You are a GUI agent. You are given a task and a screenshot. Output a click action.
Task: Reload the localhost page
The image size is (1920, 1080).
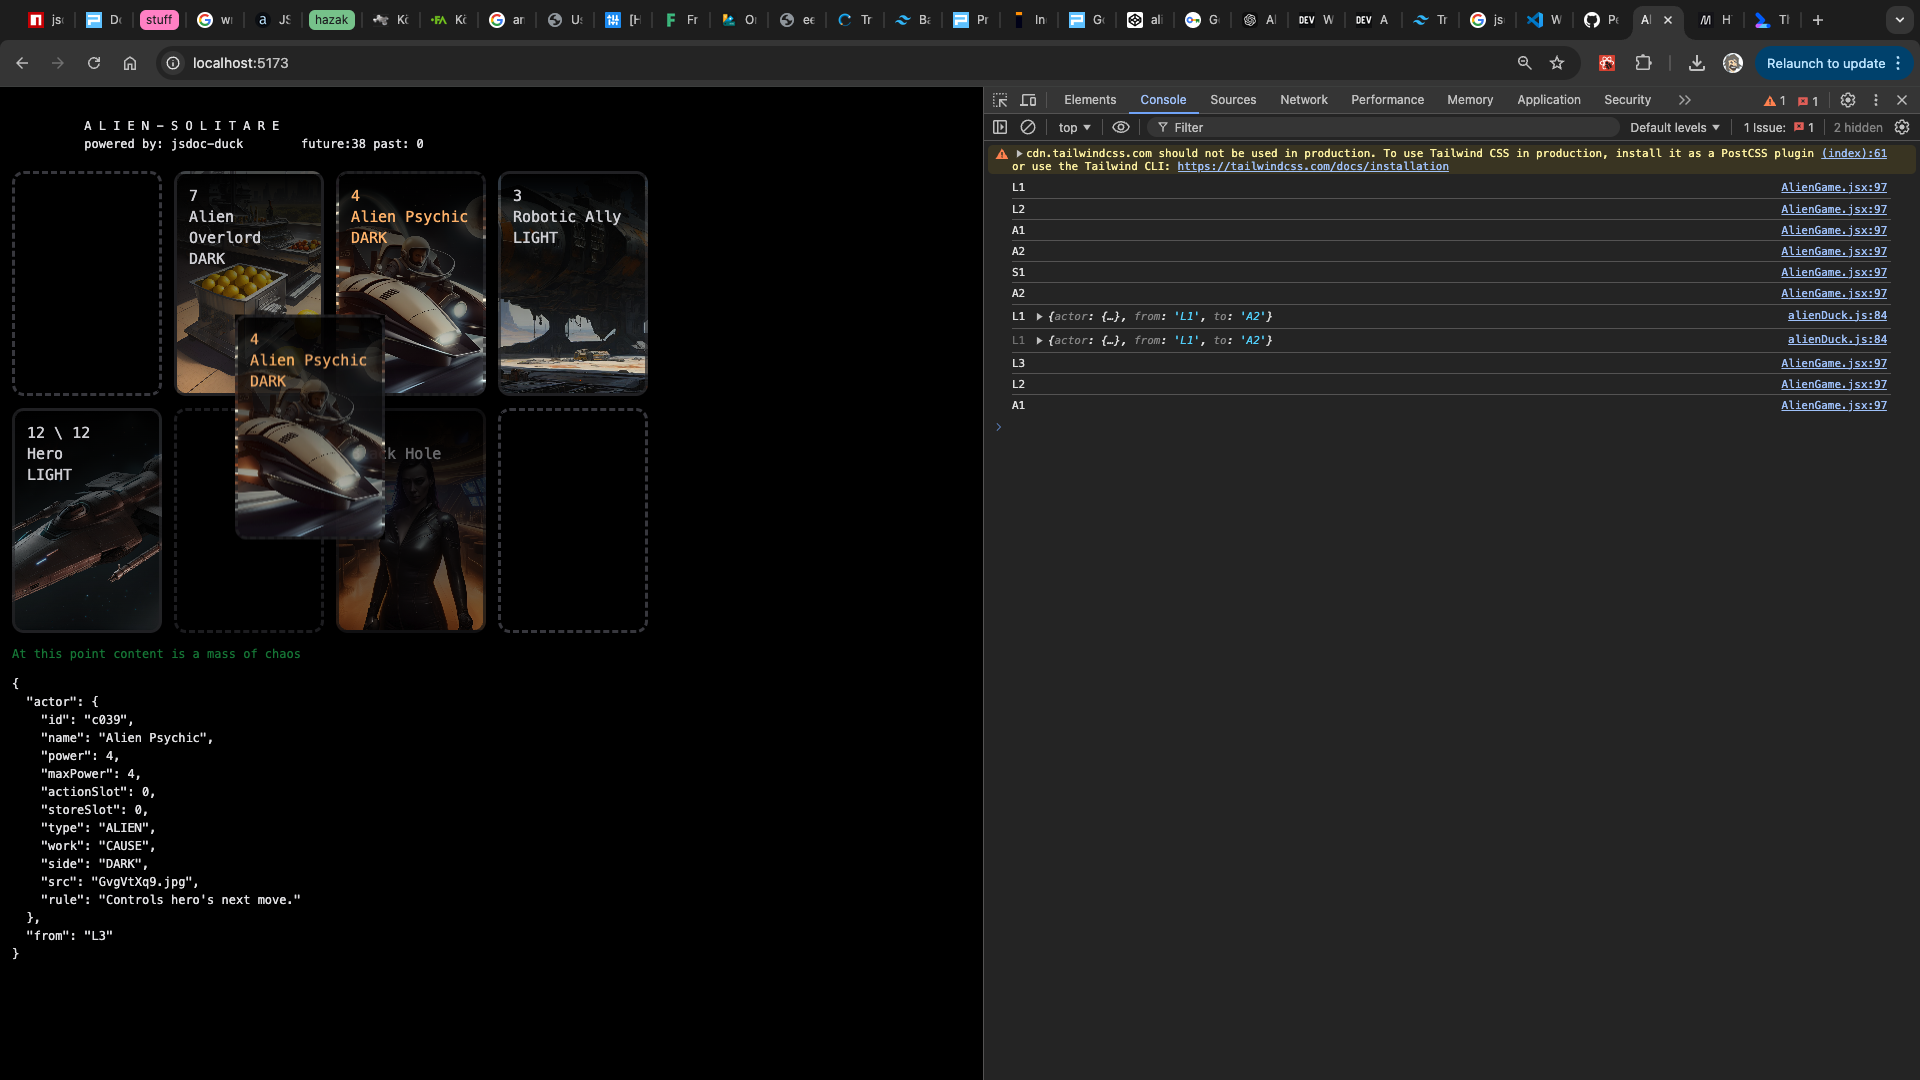[x=94, y=63]
